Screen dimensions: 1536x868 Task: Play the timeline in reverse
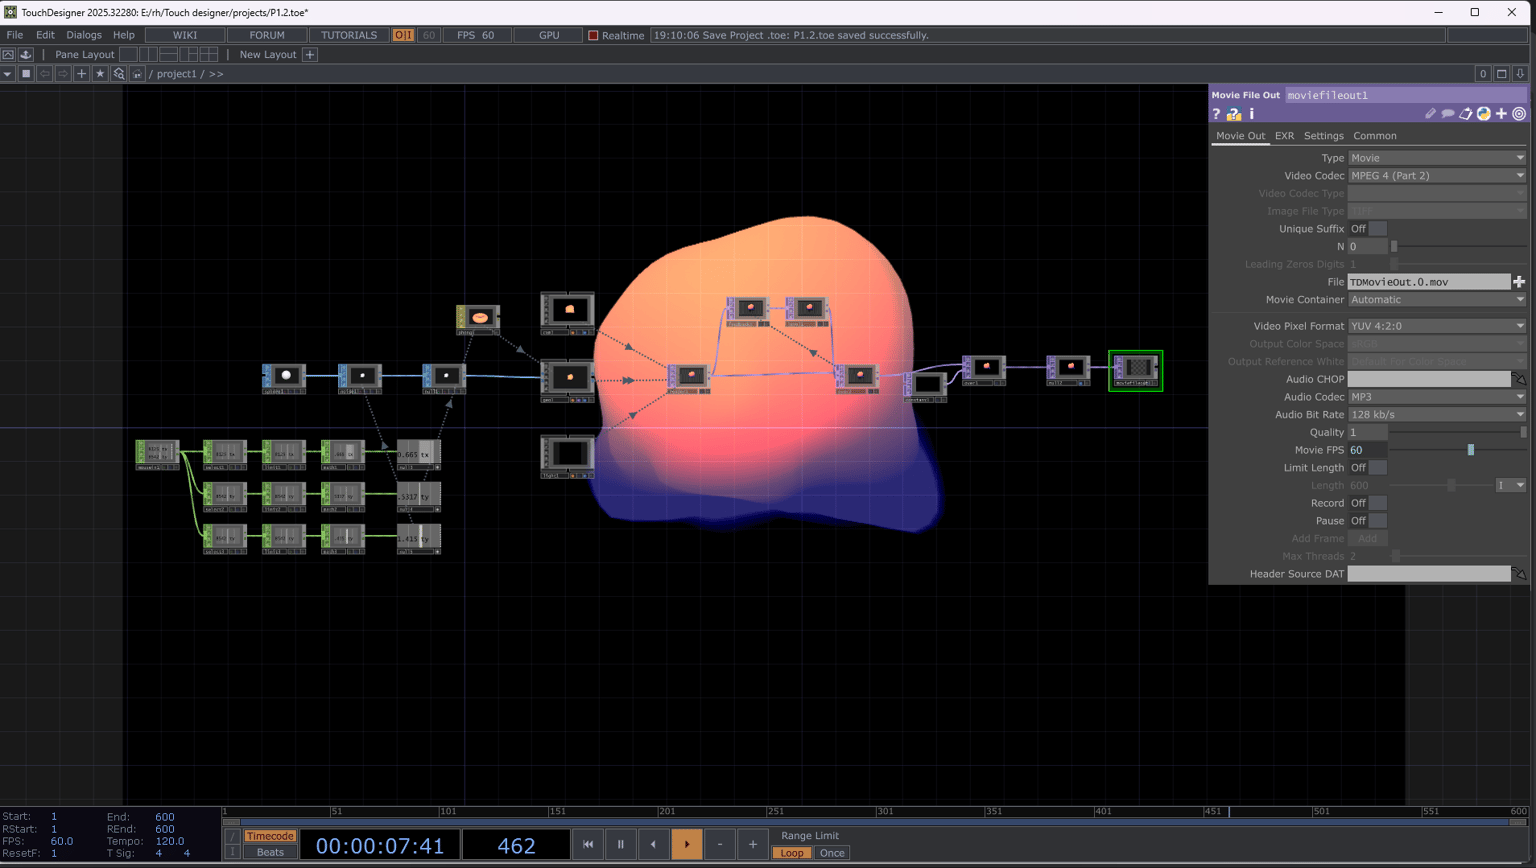coord(654,844)
